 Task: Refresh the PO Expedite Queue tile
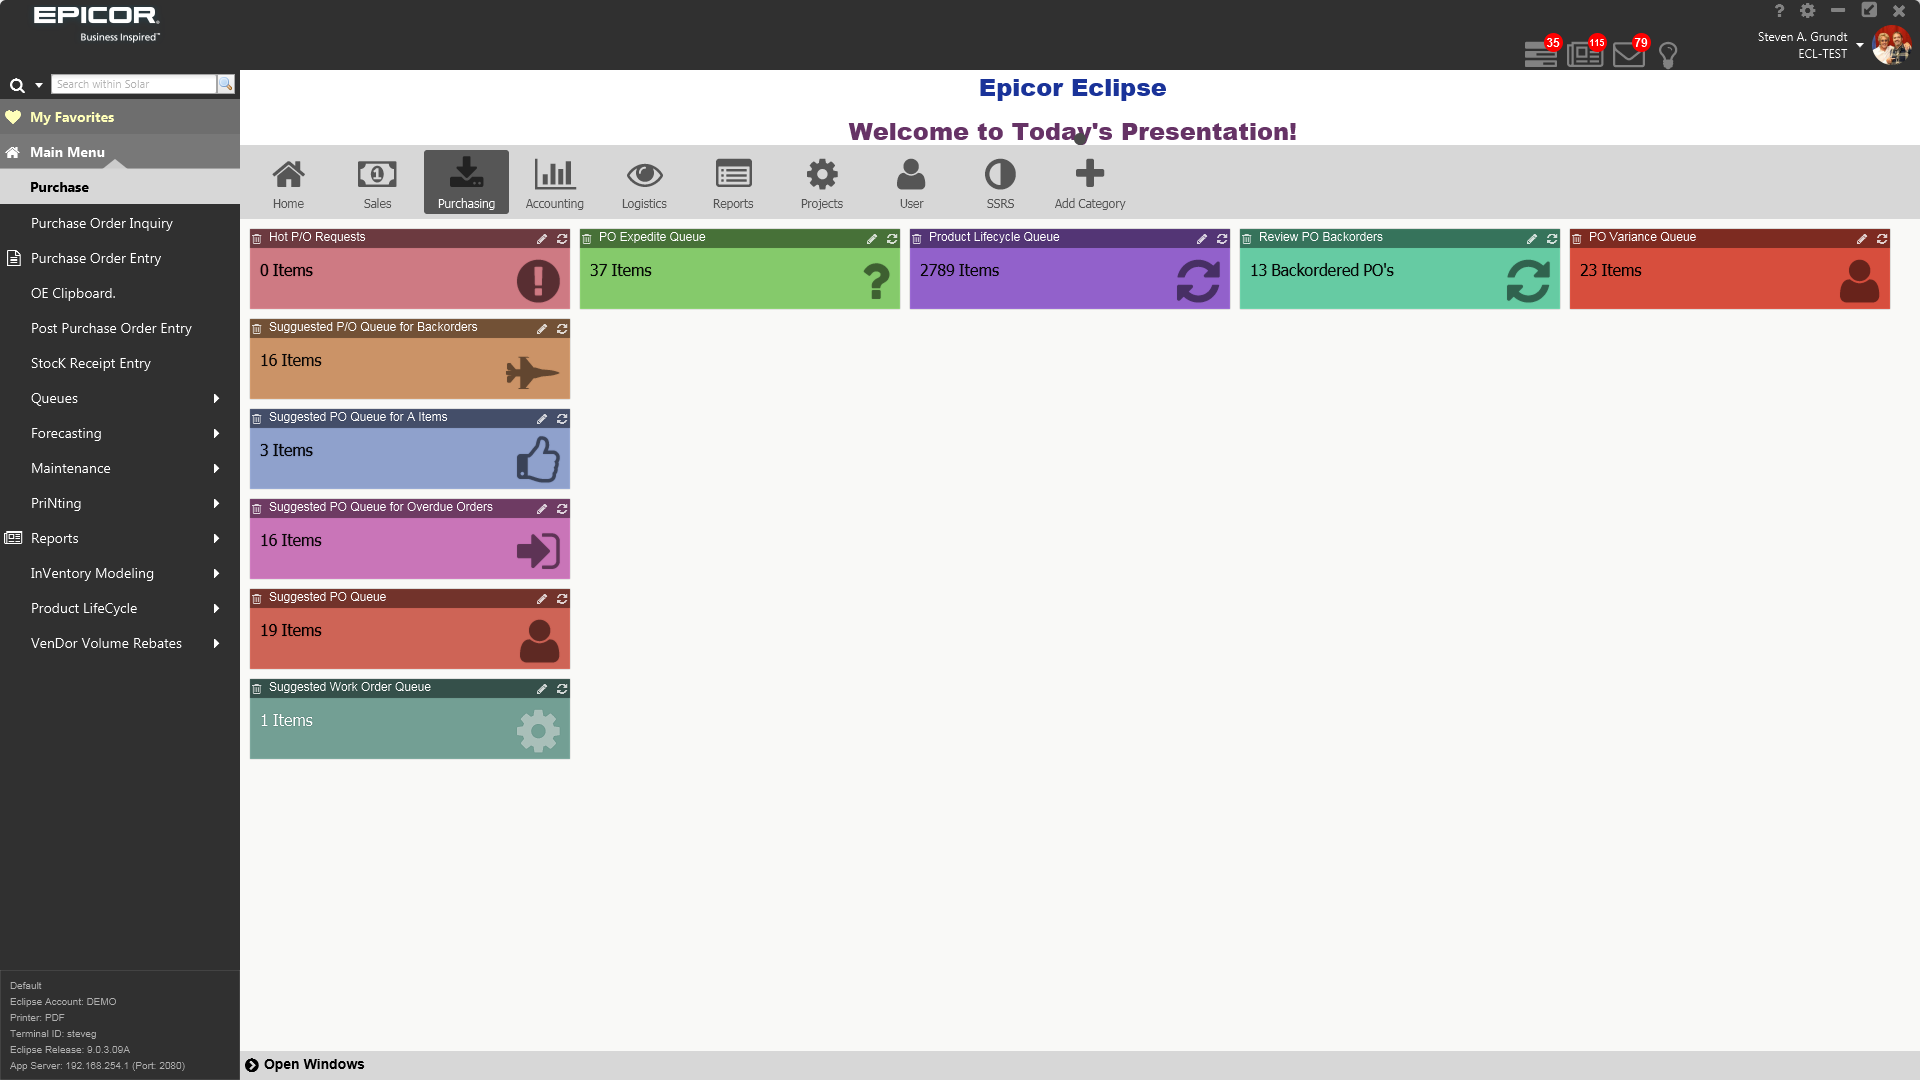(x=892, y=239)
